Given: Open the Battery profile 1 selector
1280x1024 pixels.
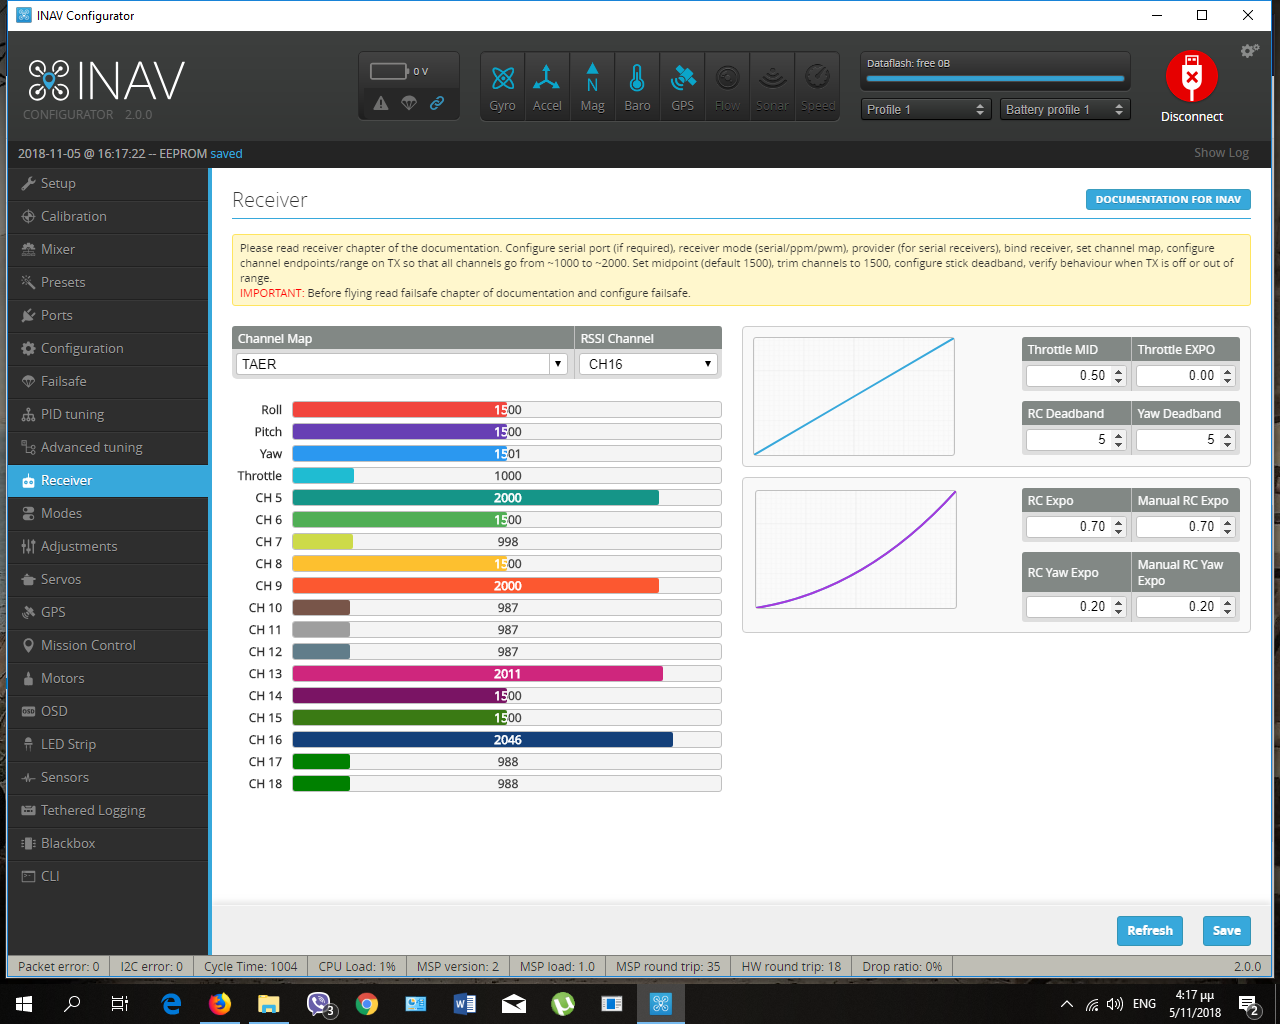Looking at the screenshot, I should (x=1064, y=109).
